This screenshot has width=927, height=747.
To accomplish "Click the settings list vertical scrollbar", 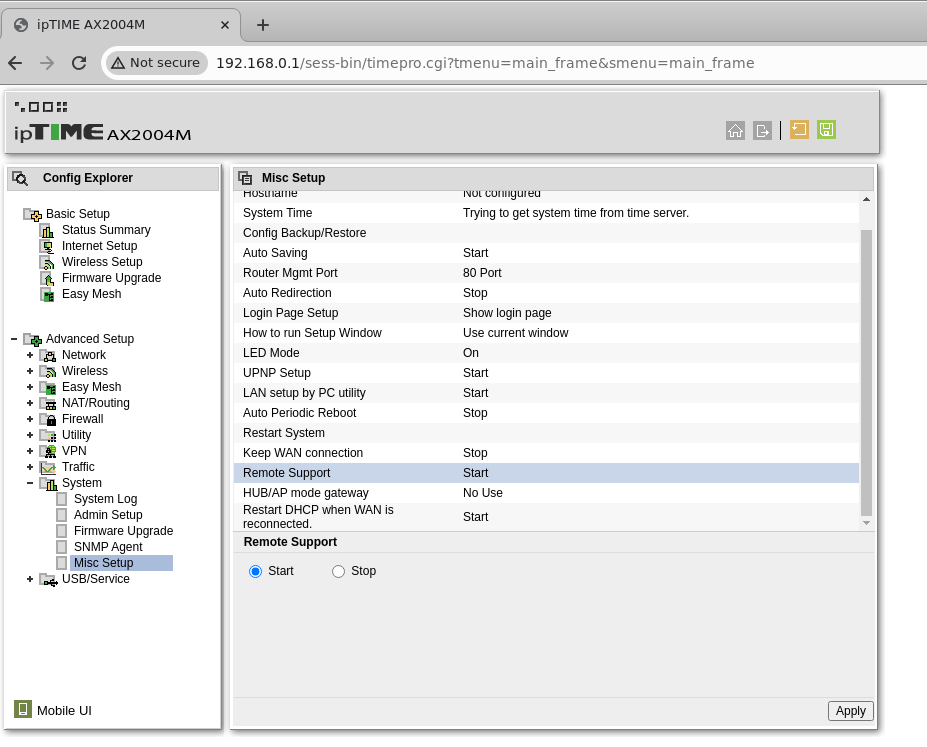I will coord(866,370).
